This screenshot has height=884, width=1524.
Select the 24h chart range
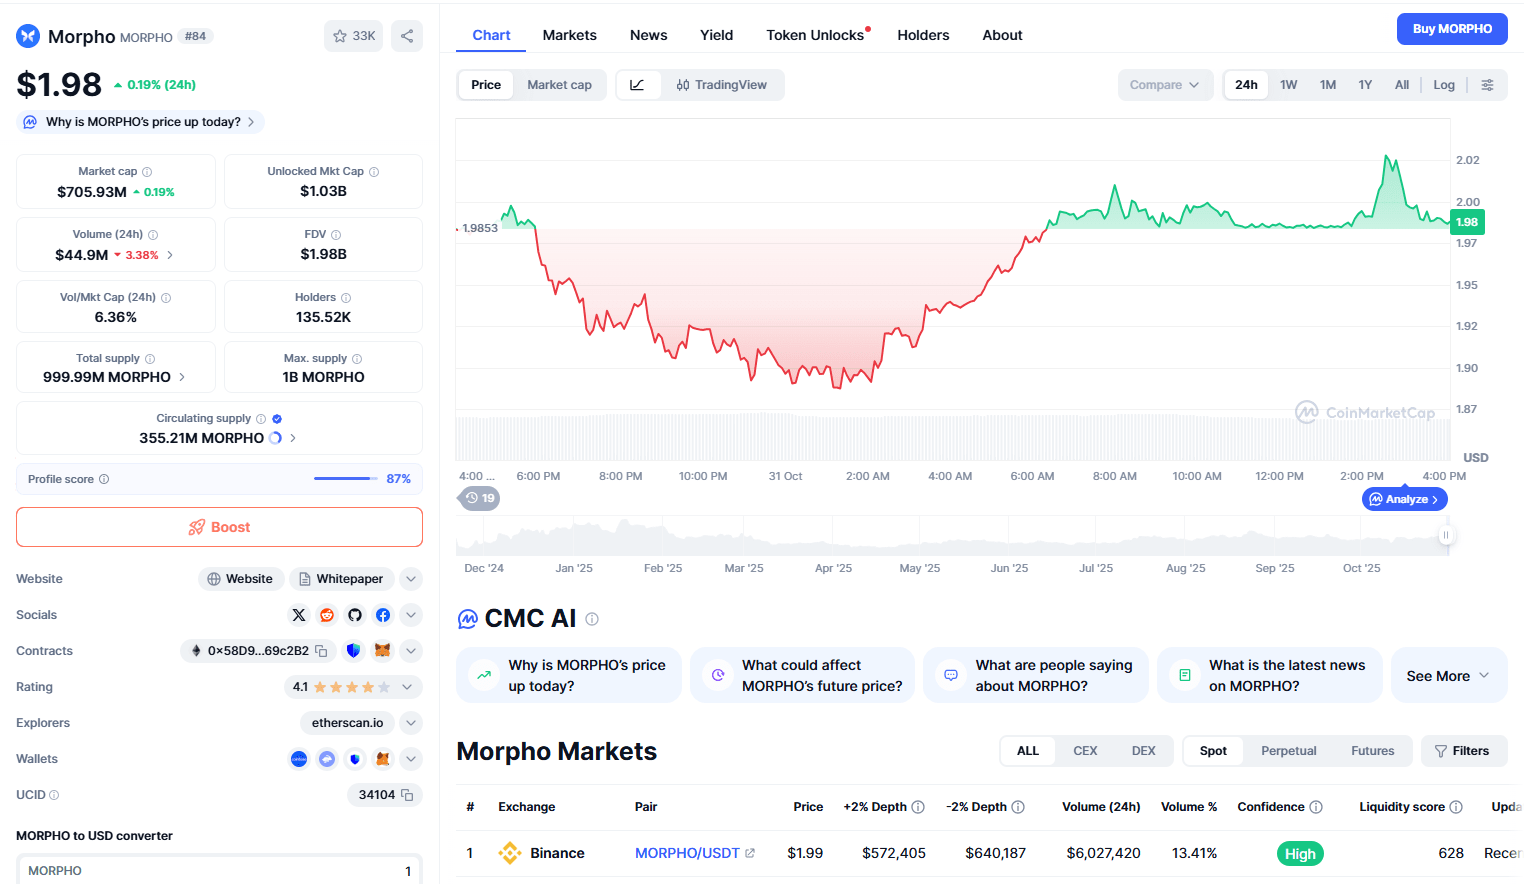(1246, 85)
